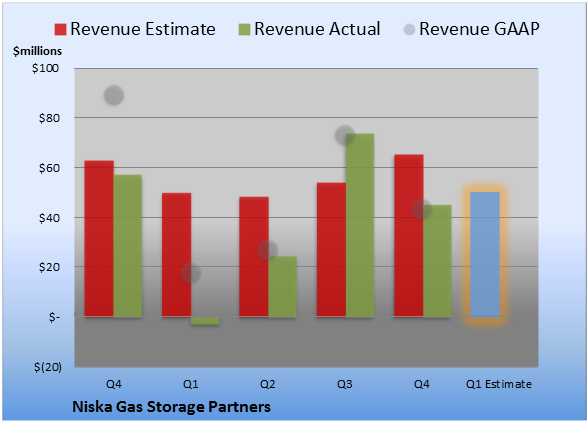588x422 pixels.
Task: Click the red Revenue Estimate legend swatch
Action: point(60,30)
